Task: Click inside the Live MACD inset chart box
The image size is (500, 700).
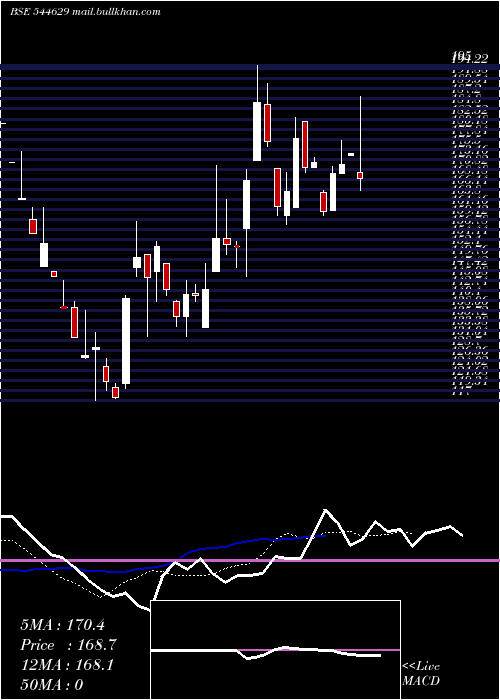Action: [275, 650]
